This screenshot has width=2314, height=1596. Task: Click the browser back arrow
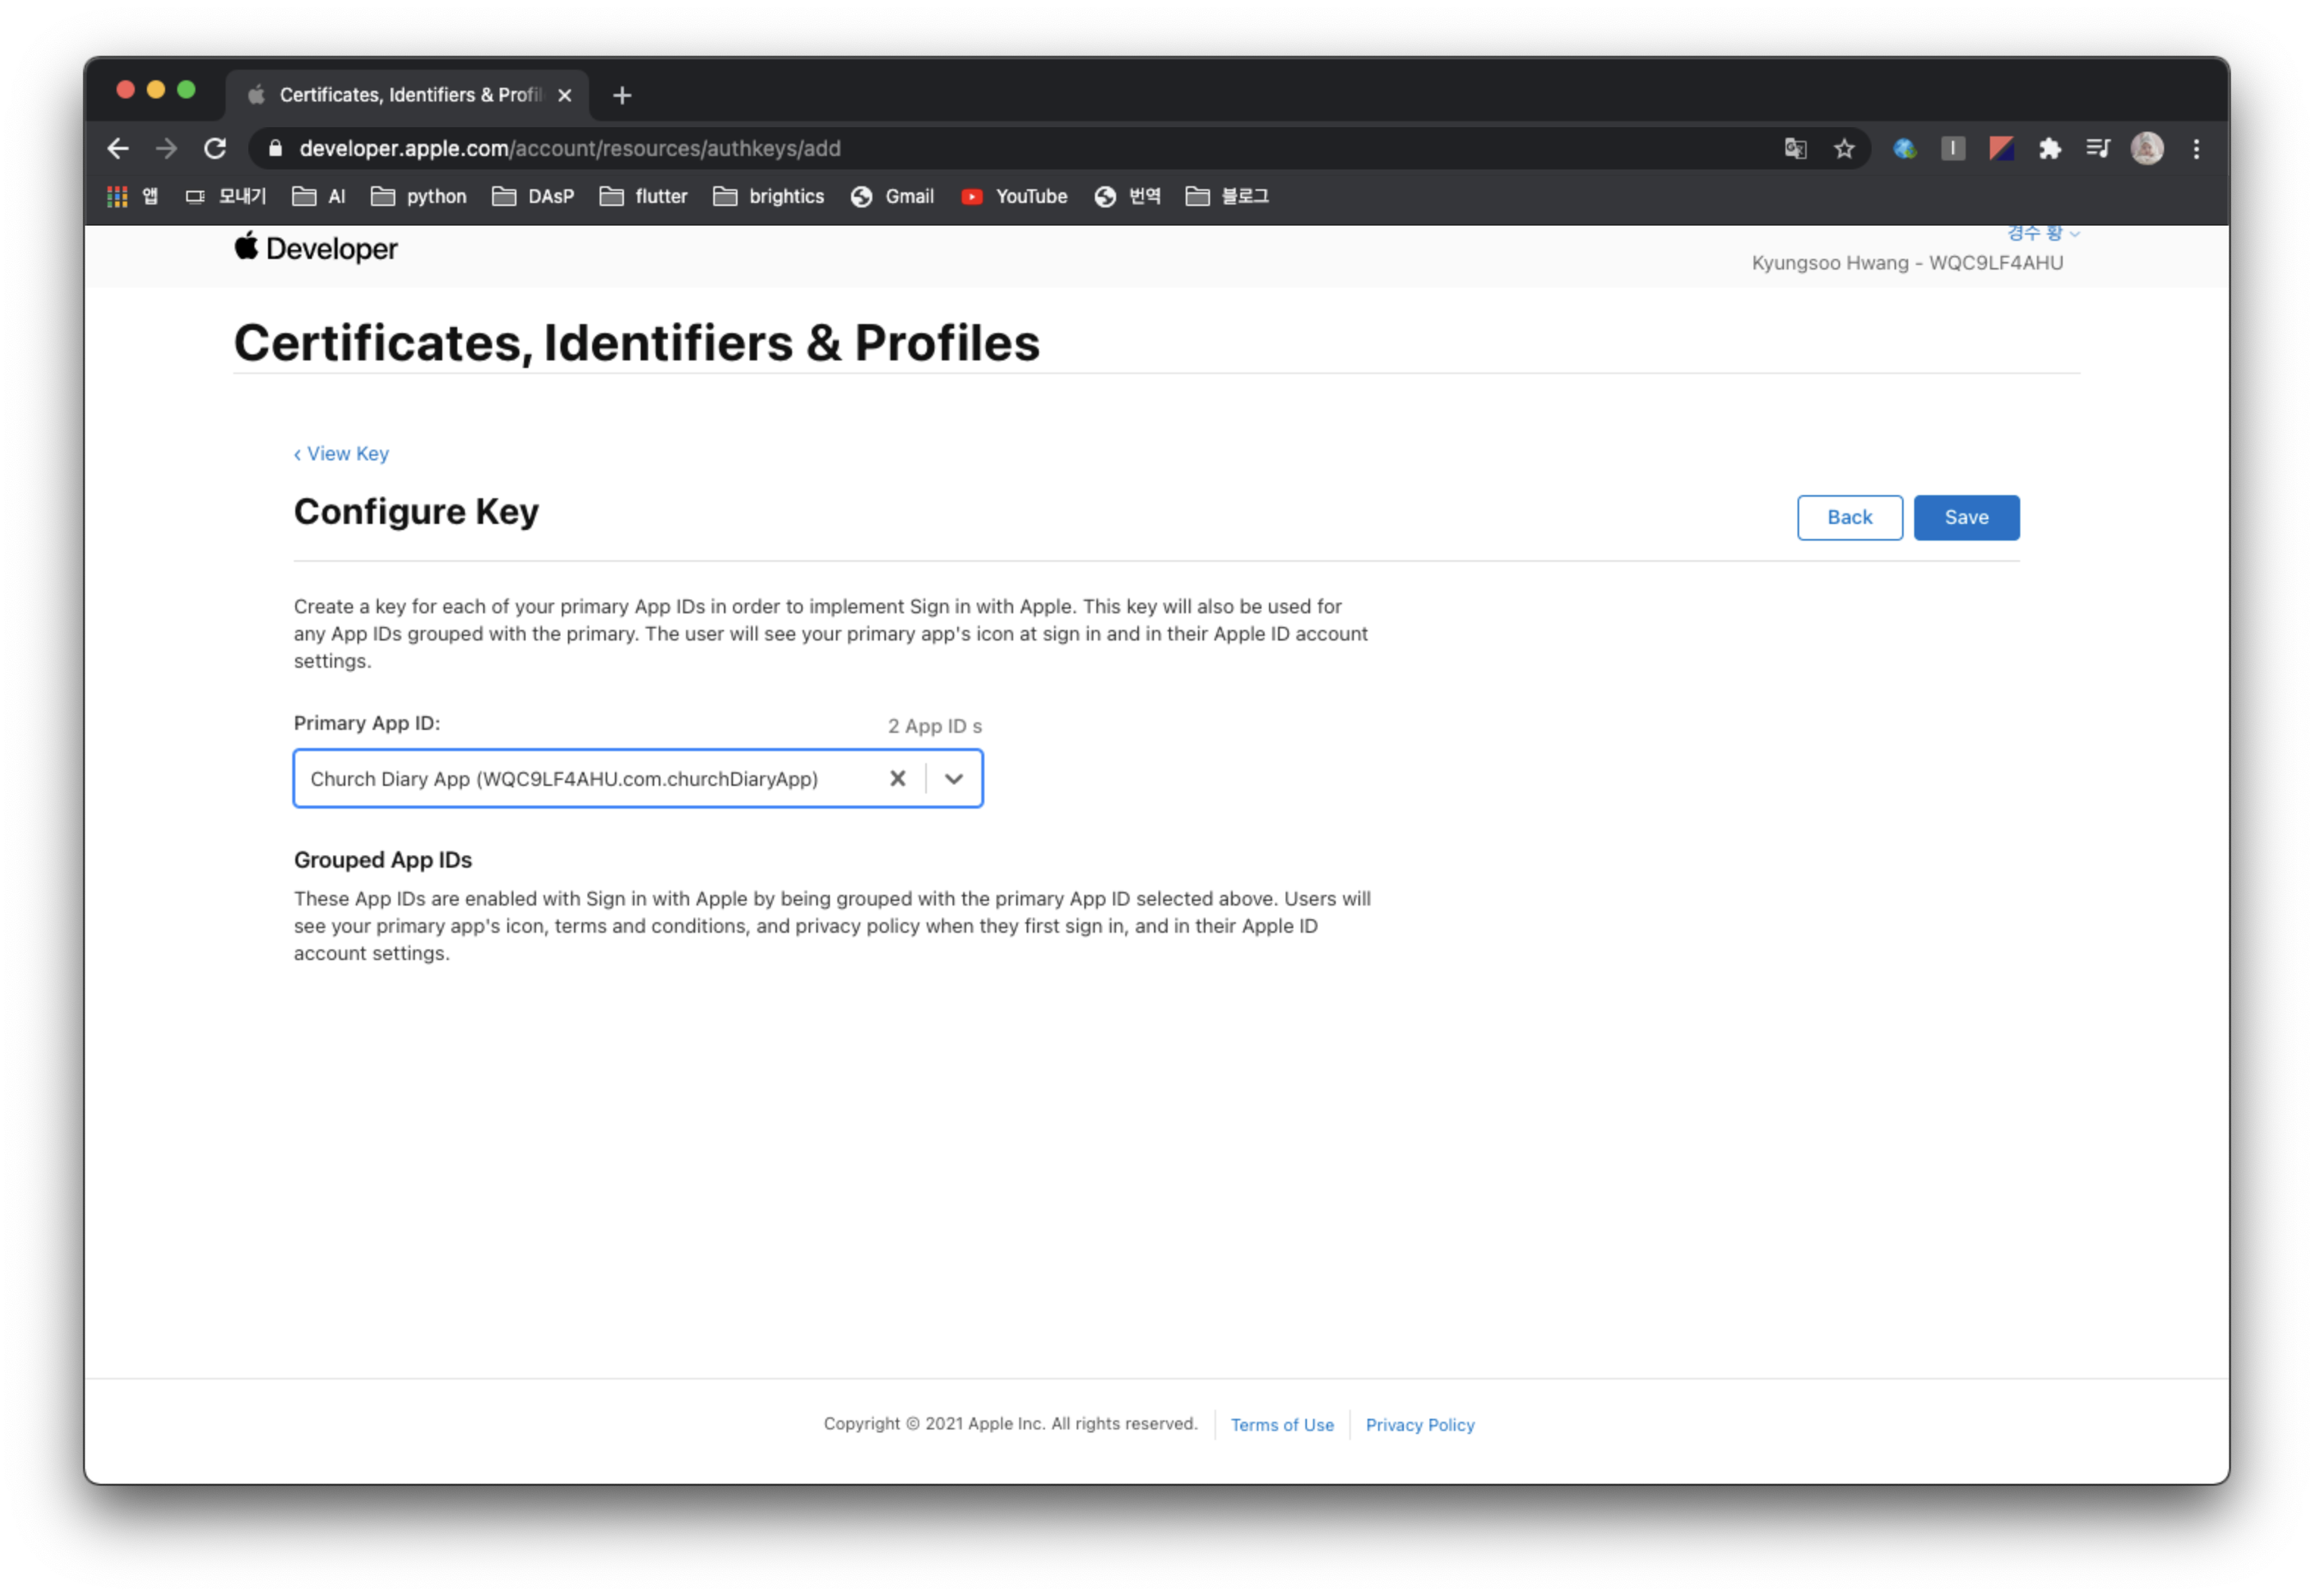click(x=118, y=149)
